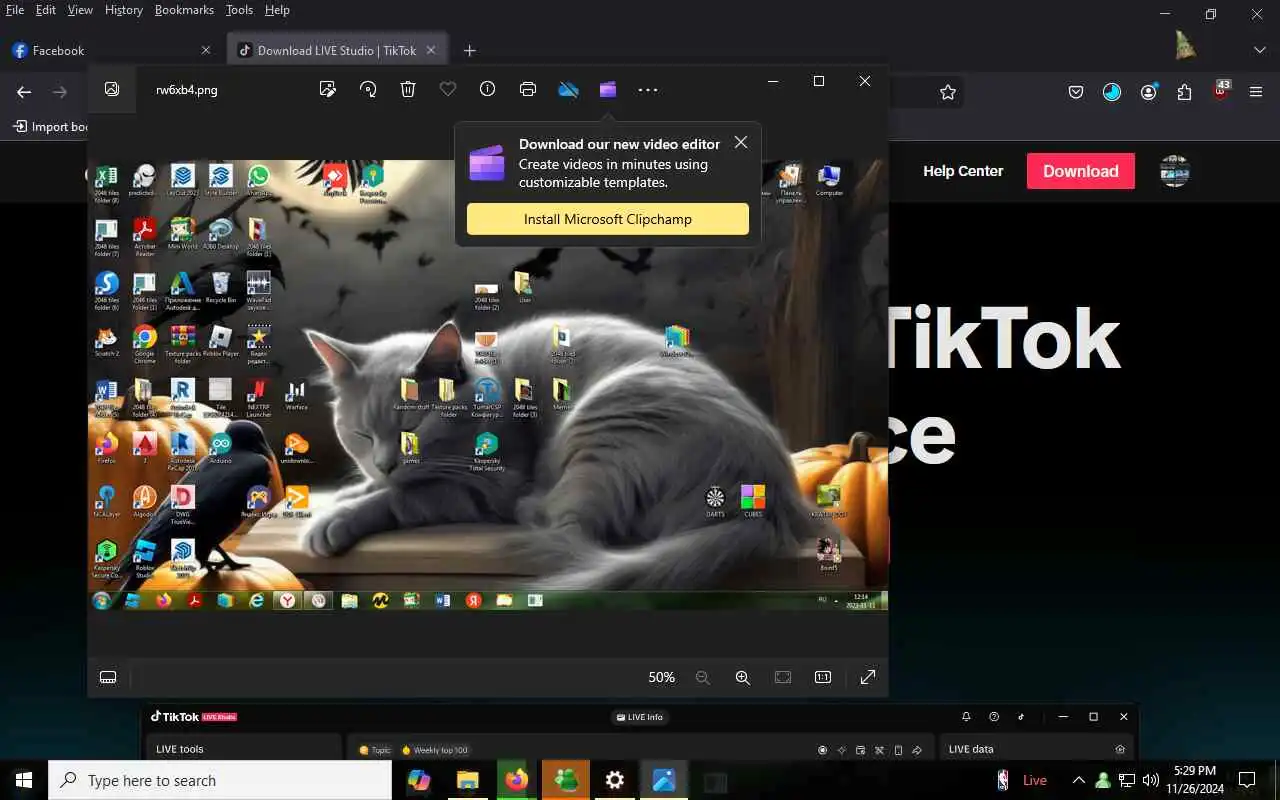Open the Windows Start menu

coord(24,780)
